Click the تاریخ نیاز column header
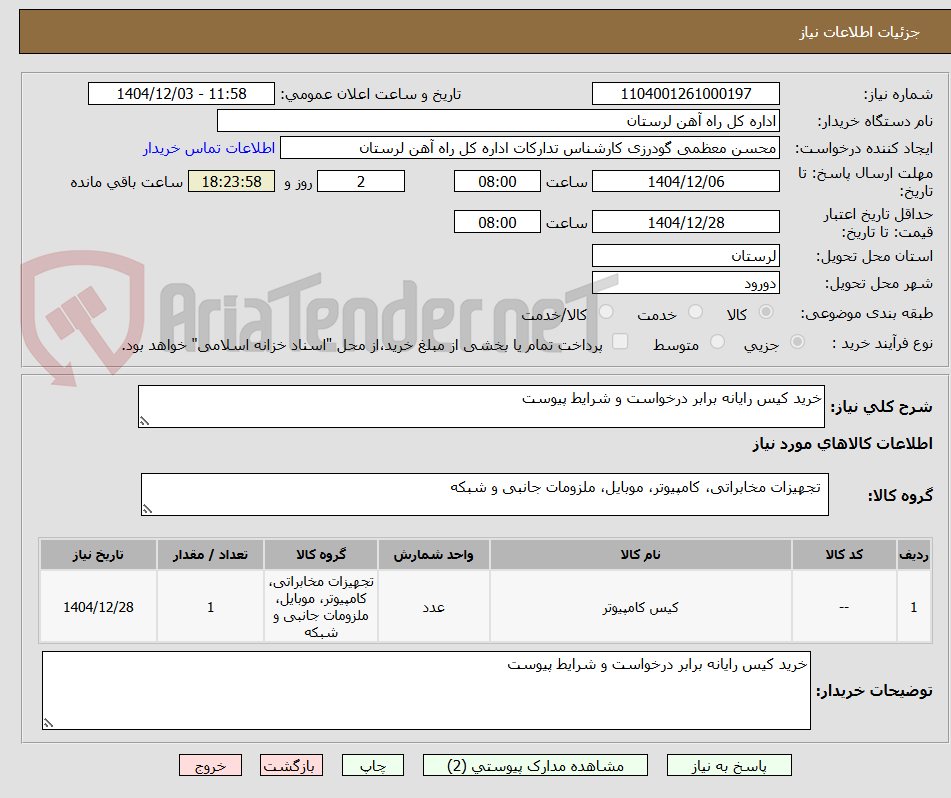 point(98,555)
